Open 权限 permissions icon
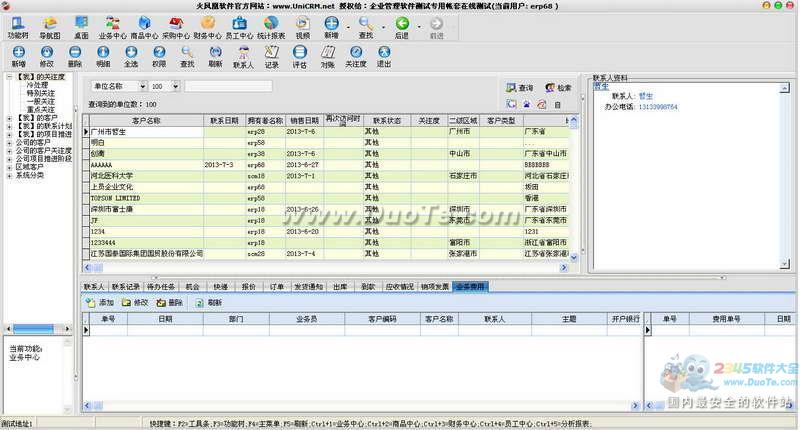 click(159, 57)
